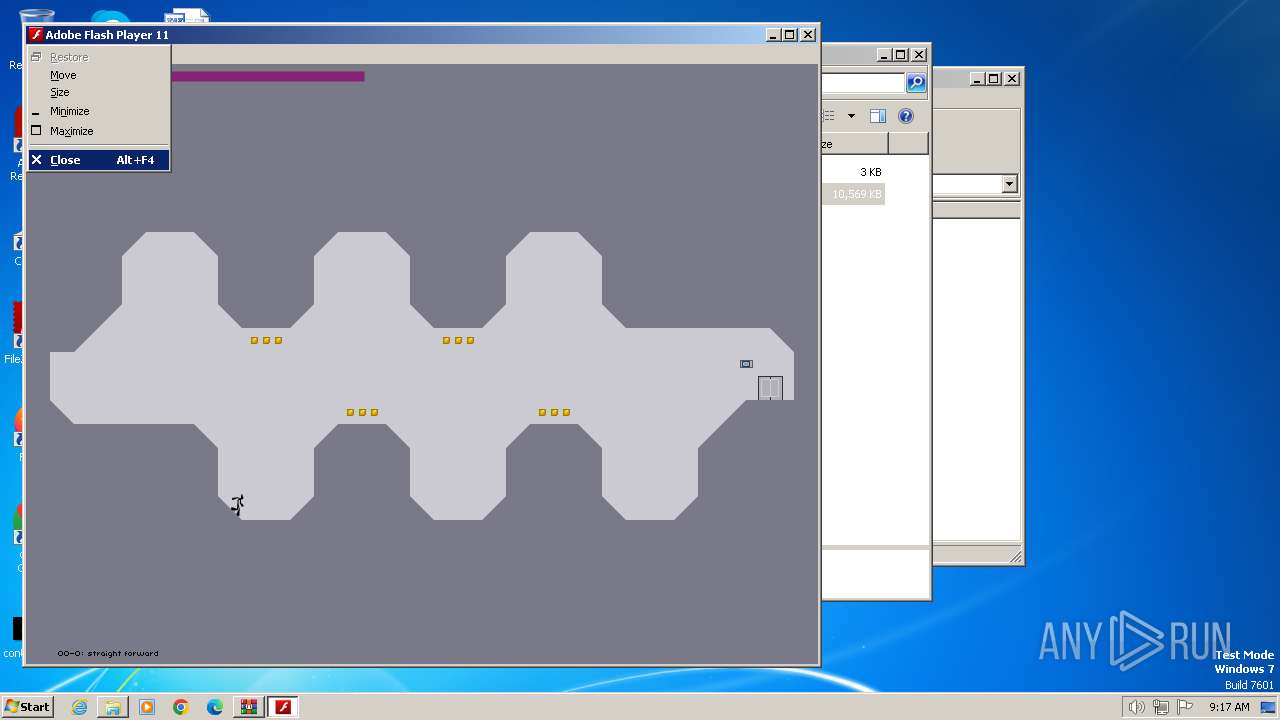Click the exit door in the level

coord(770,388)
